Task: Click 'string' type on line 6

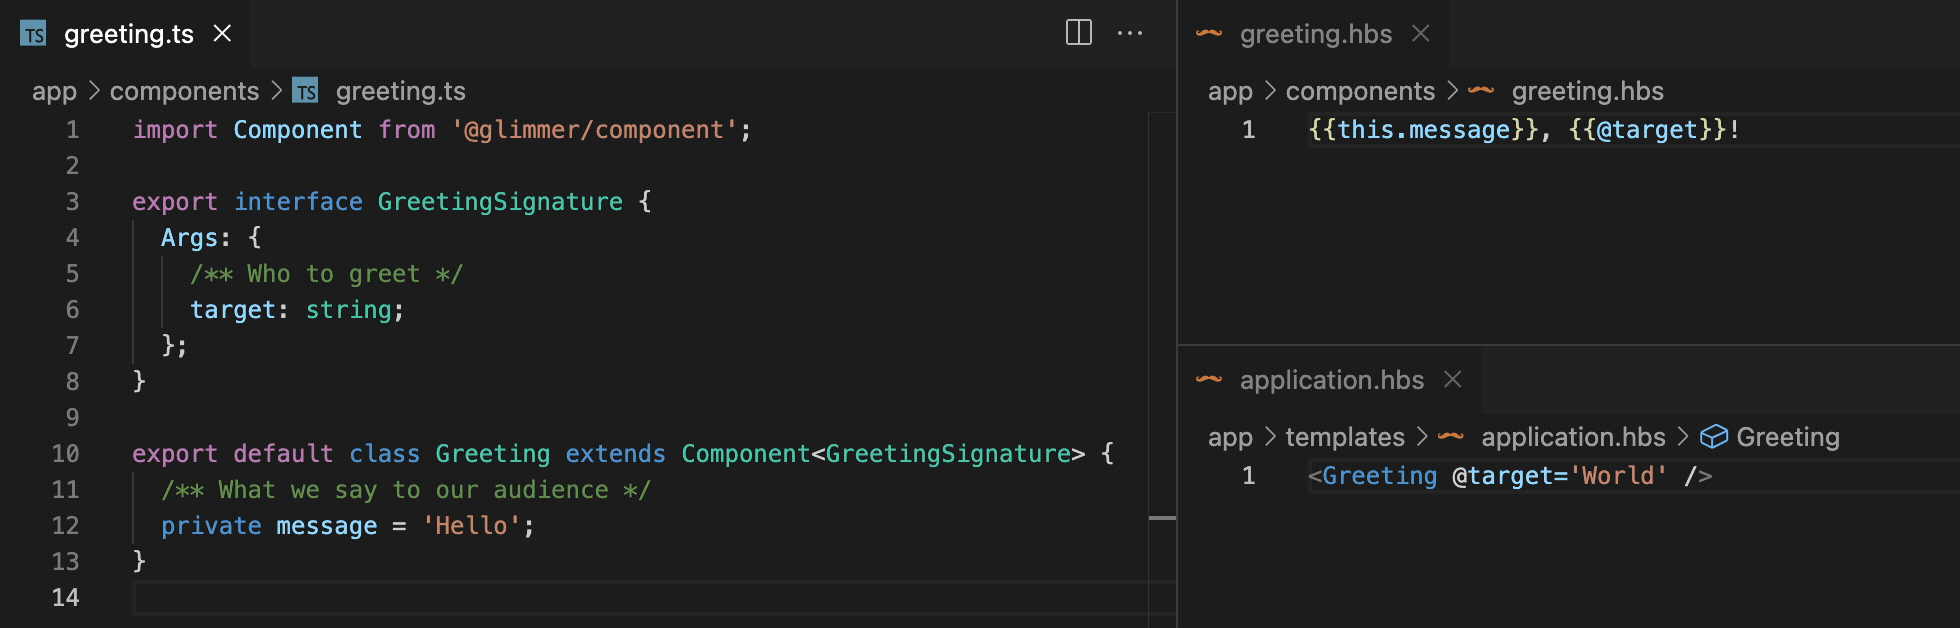Action: 348,310
